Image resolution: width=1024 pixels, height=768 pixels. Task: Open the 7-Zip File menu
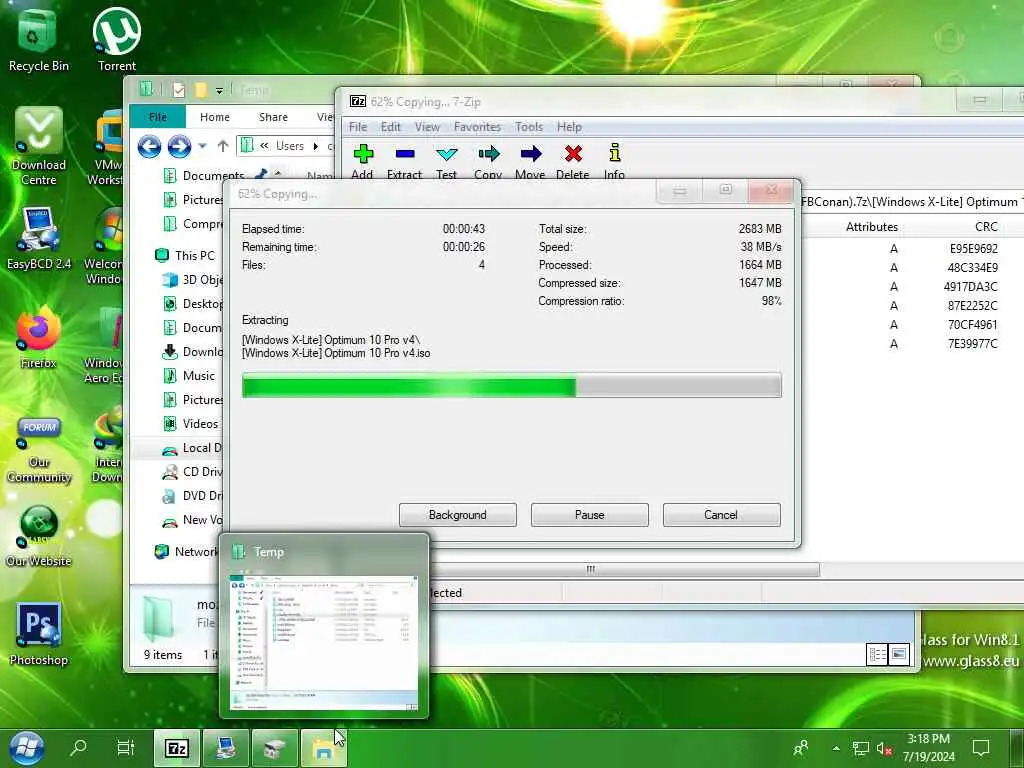pos(358,127)
